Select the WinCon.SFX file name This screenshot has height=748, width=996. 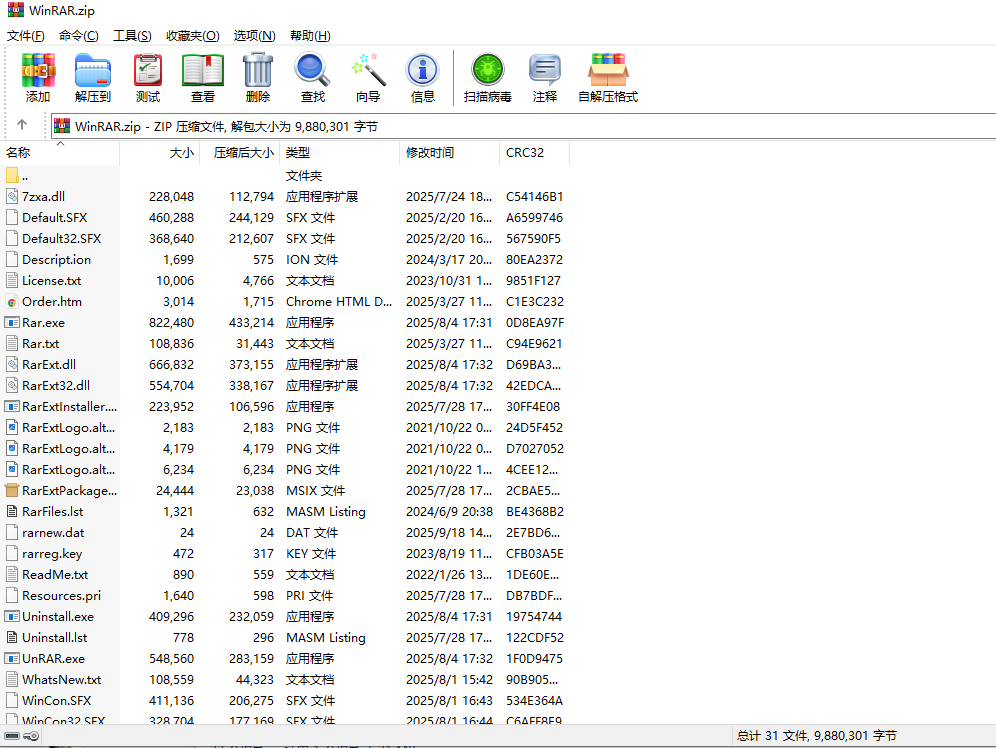tap(57, 700)
